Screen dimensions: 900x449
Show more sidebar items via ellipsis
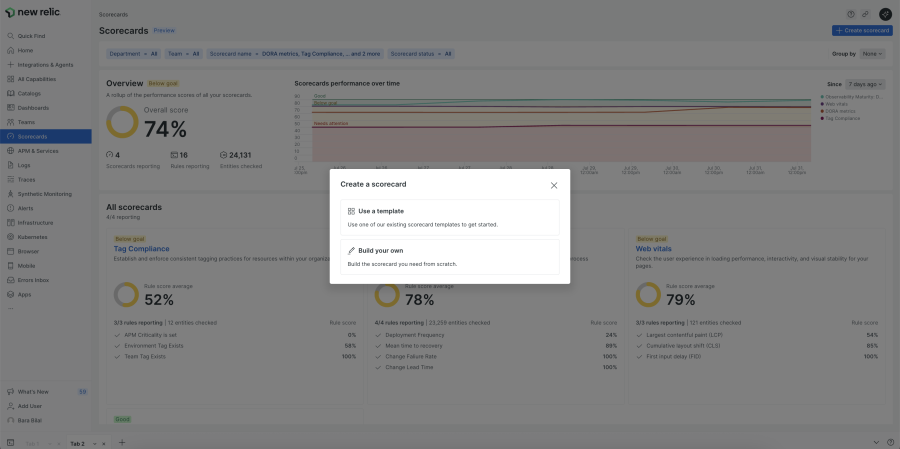(x=10, y=308)
